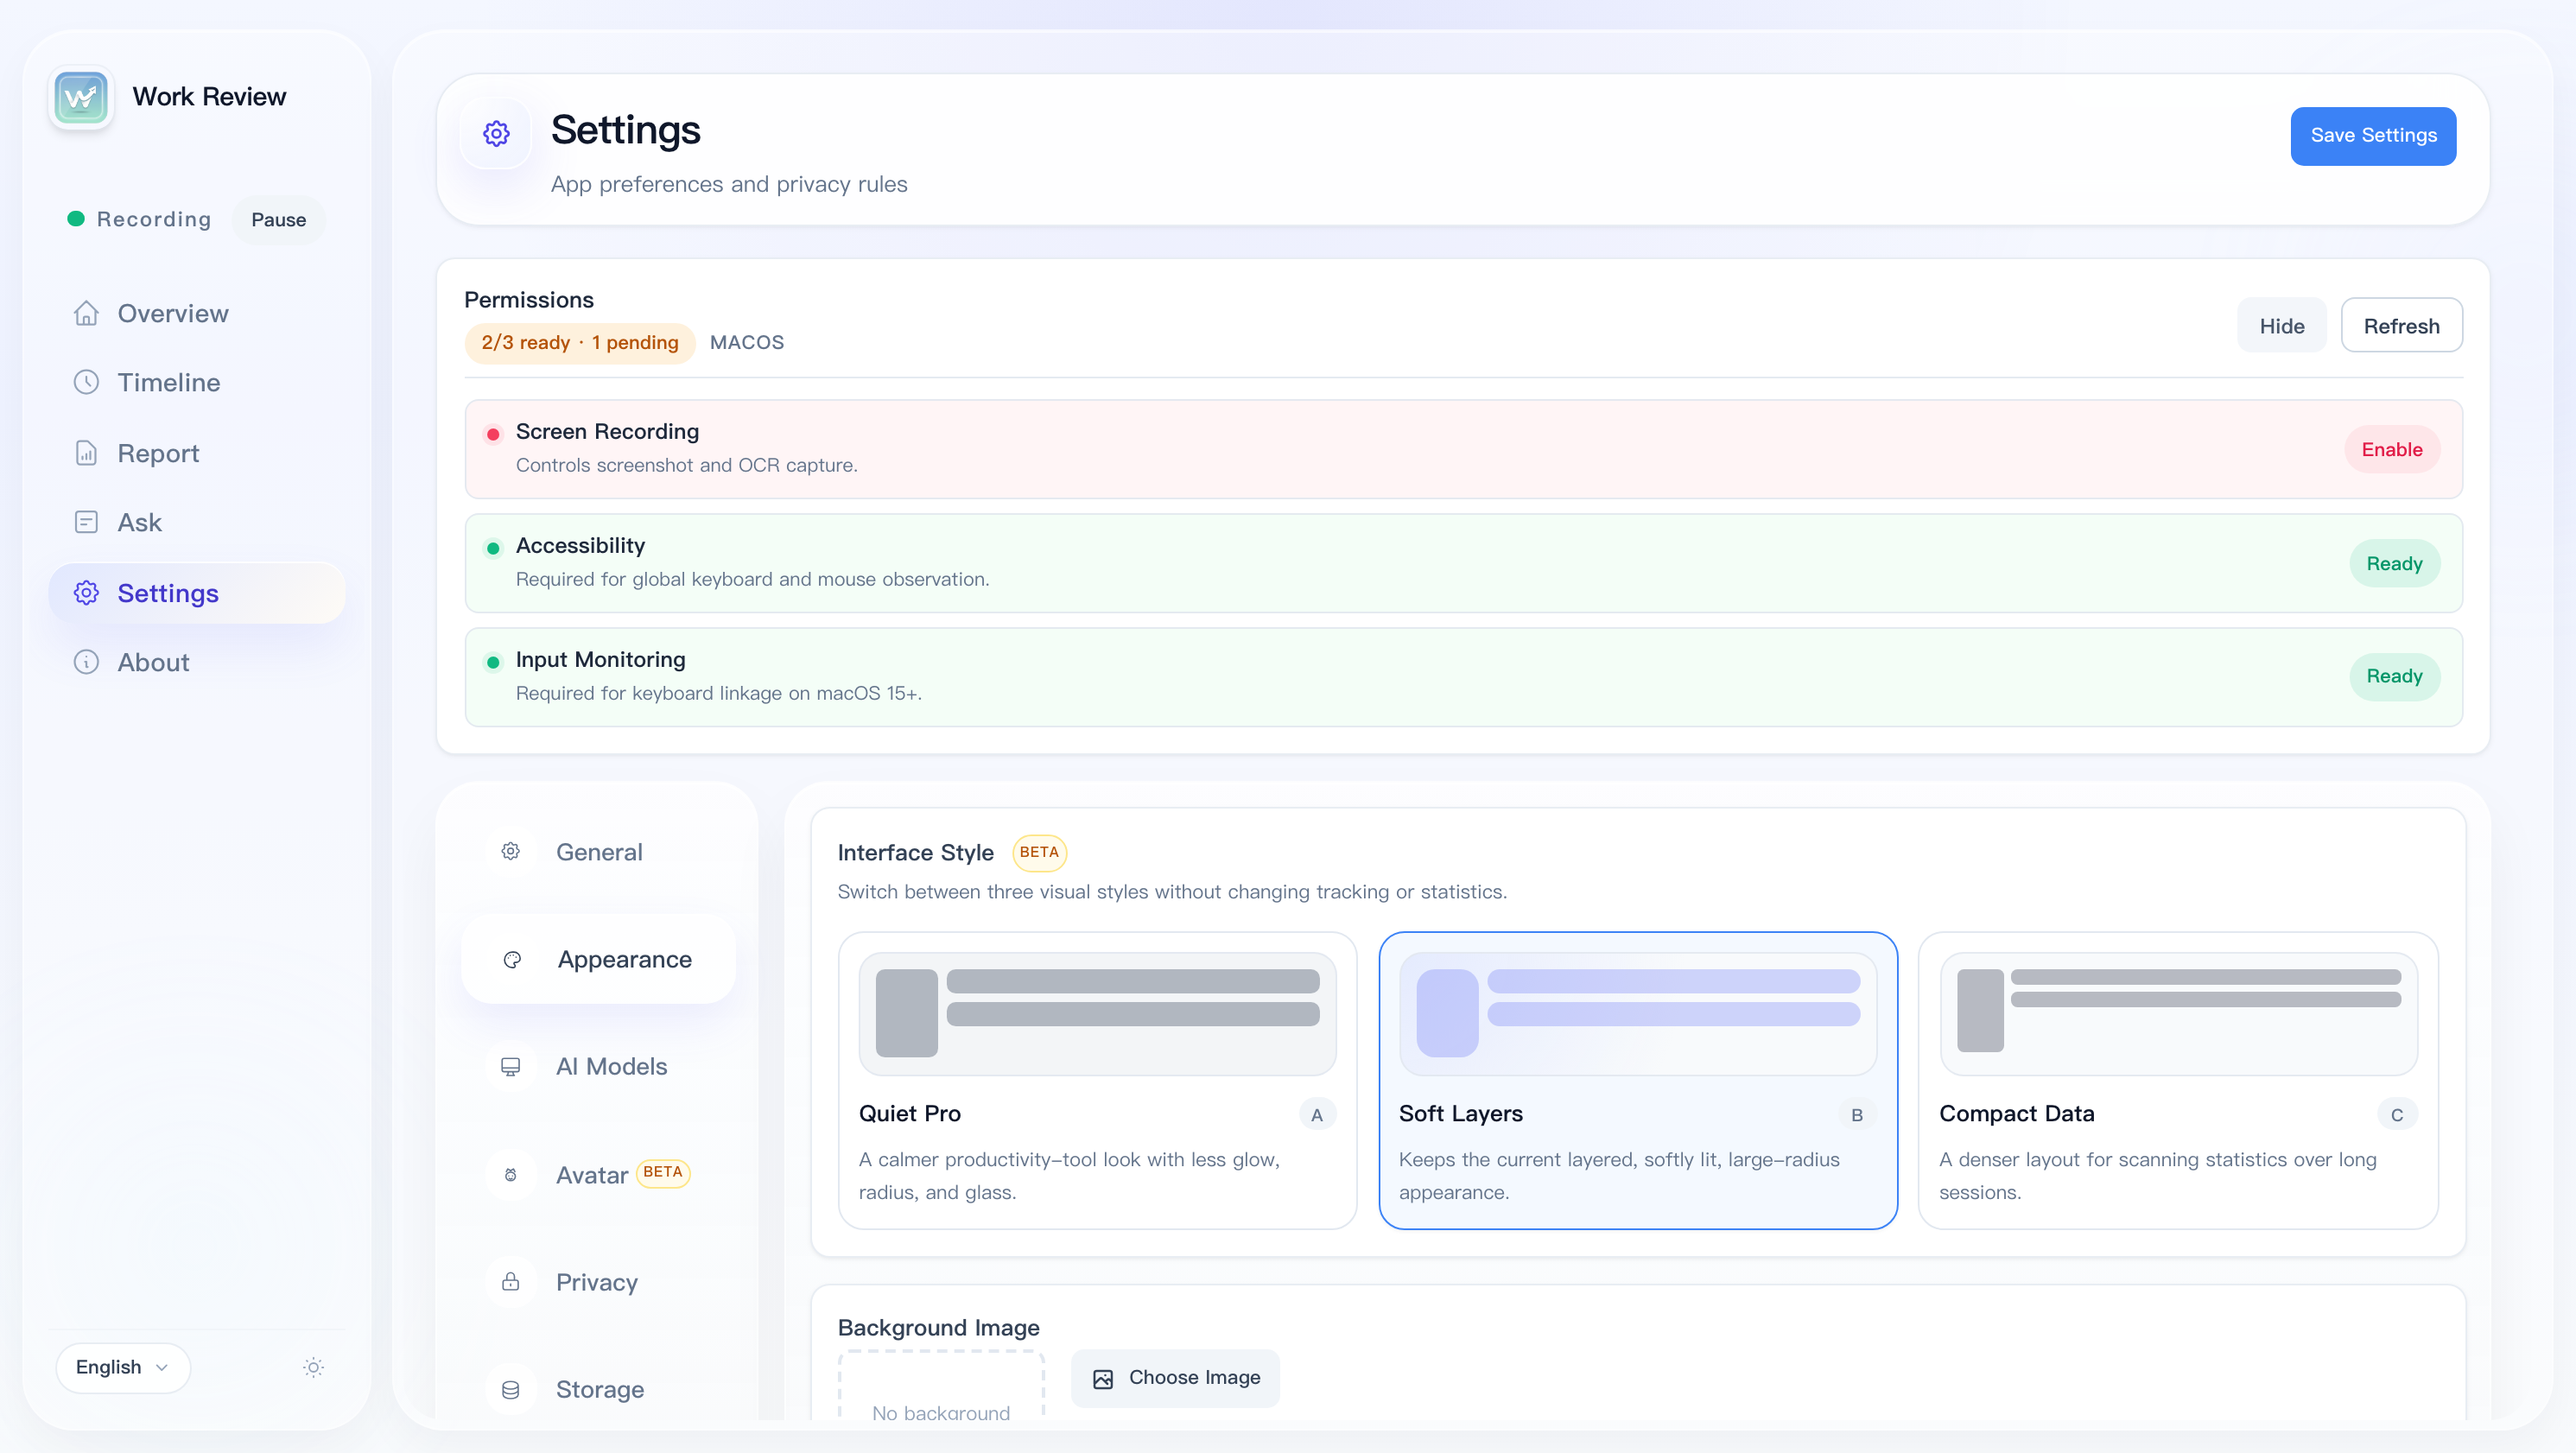Click the Appearance palette icon
This screenshot has height=1453, width=2576.
point(513,960)
